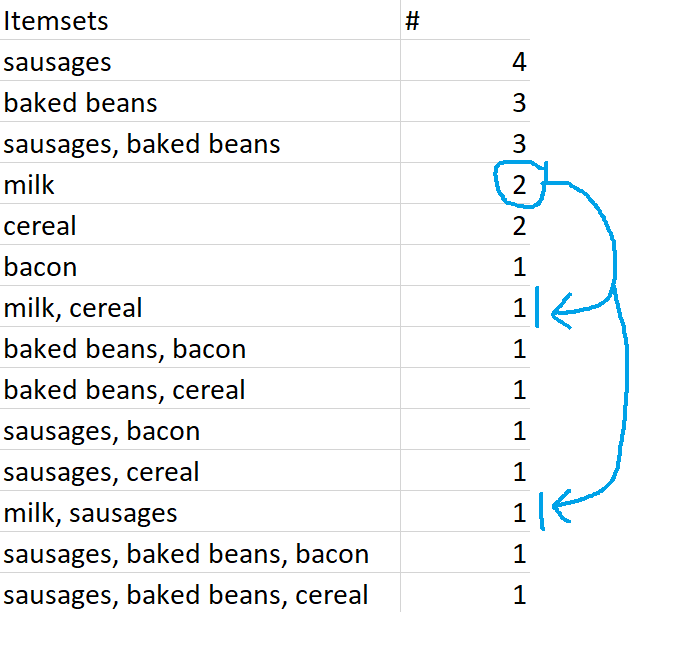
Task: Select the milk, cereal itemset cell
Action: (200, 306)
